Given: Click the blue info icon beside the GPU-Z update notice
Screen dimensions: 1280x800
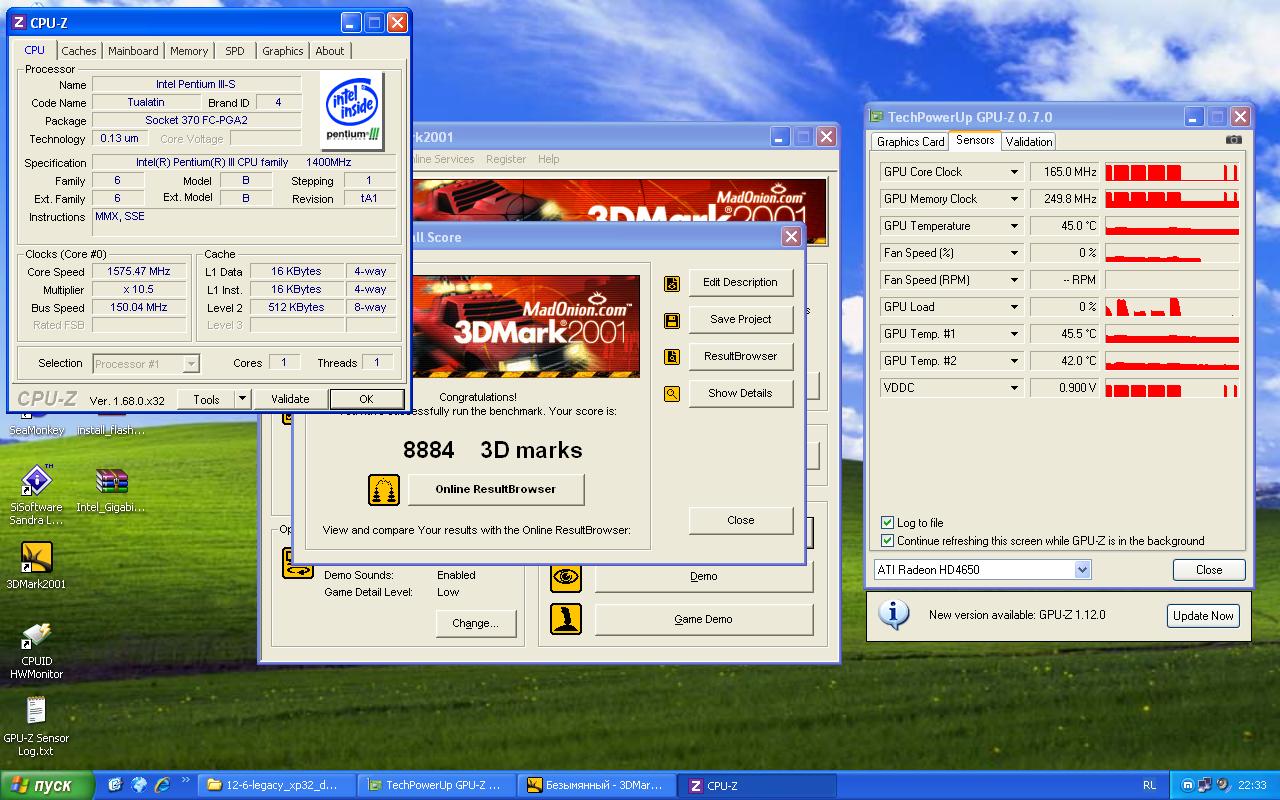Looking at the screenshot, I should 893,613.
